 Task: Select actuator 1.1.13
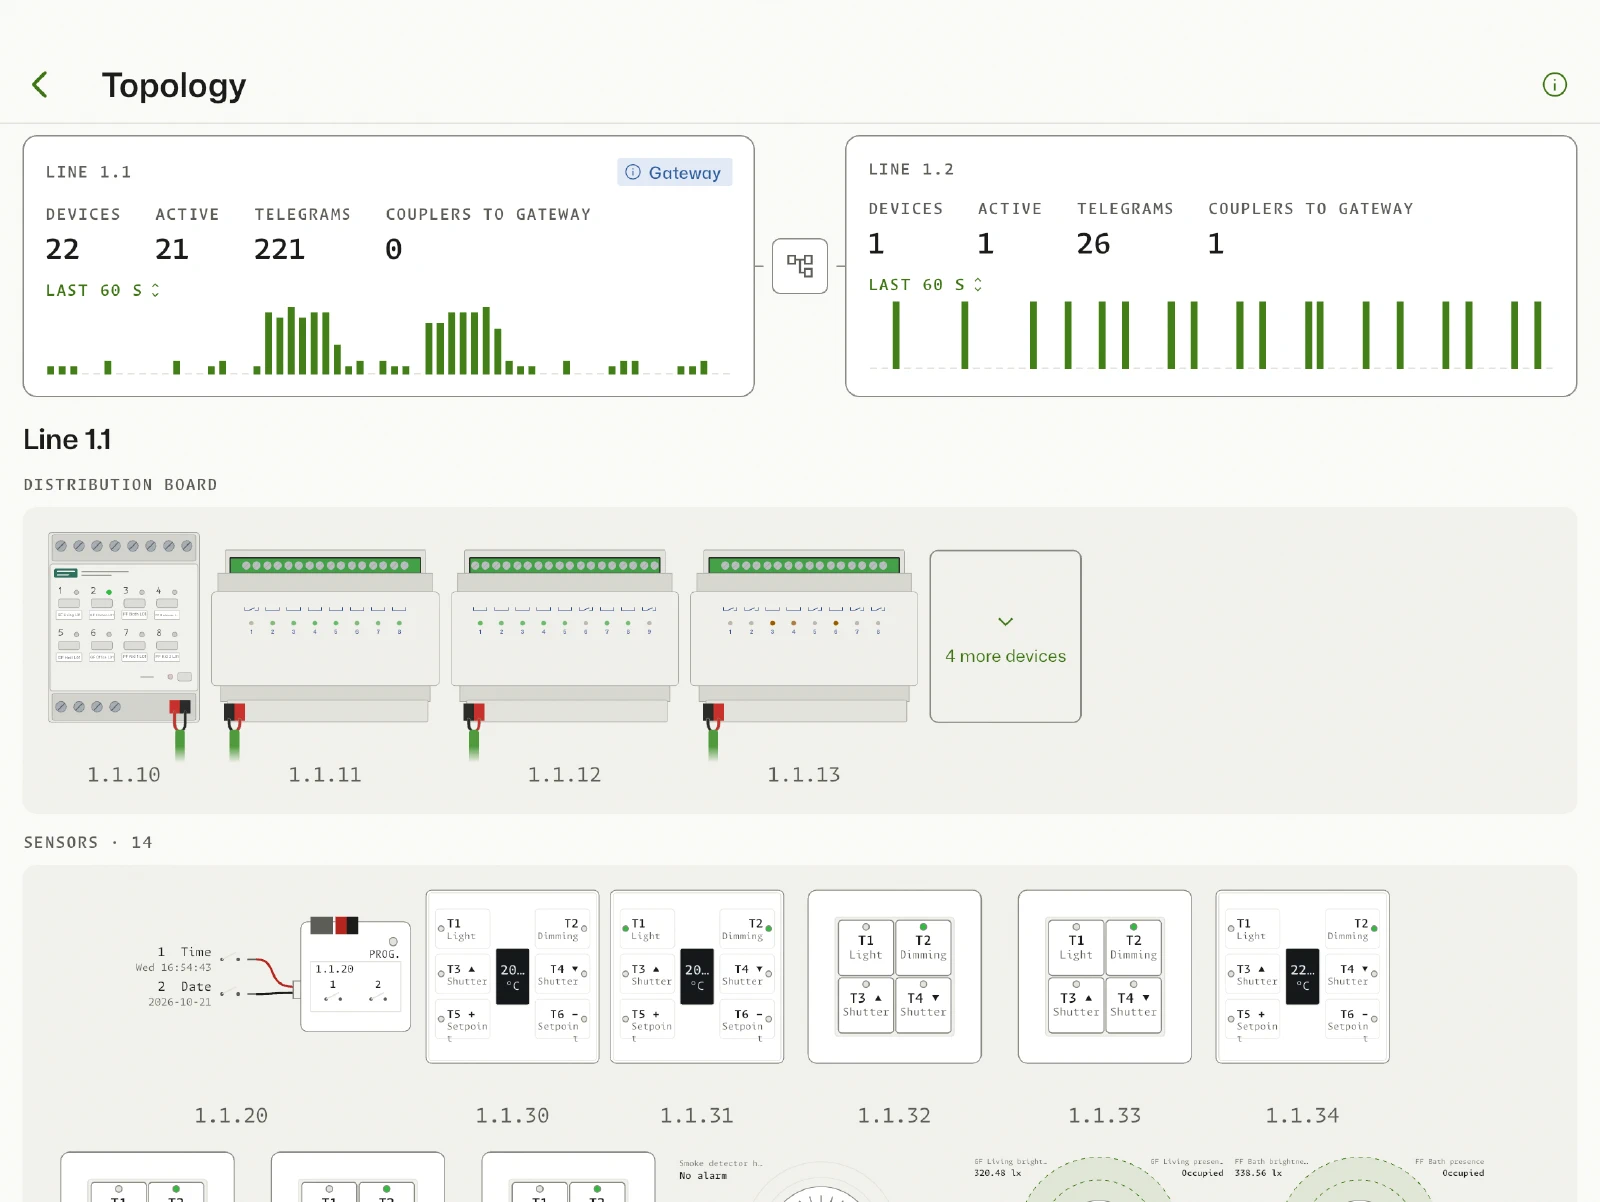pos(804,635)
